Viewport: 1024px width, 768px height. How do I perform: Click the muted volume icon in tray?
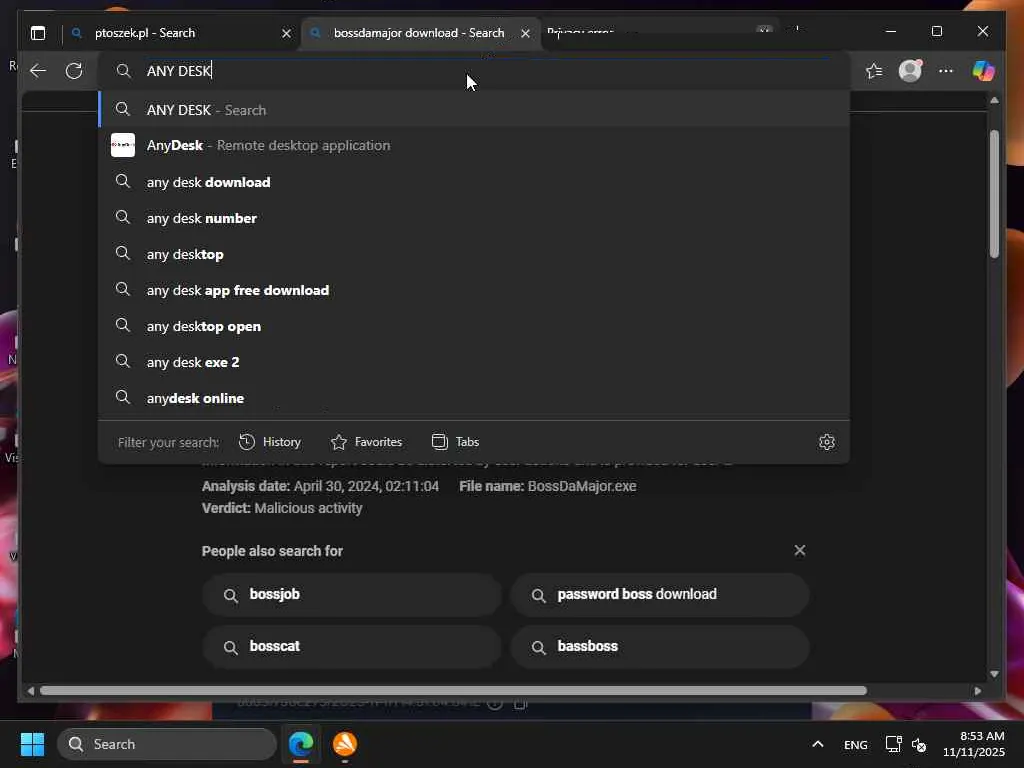click(x=919, y=744)
